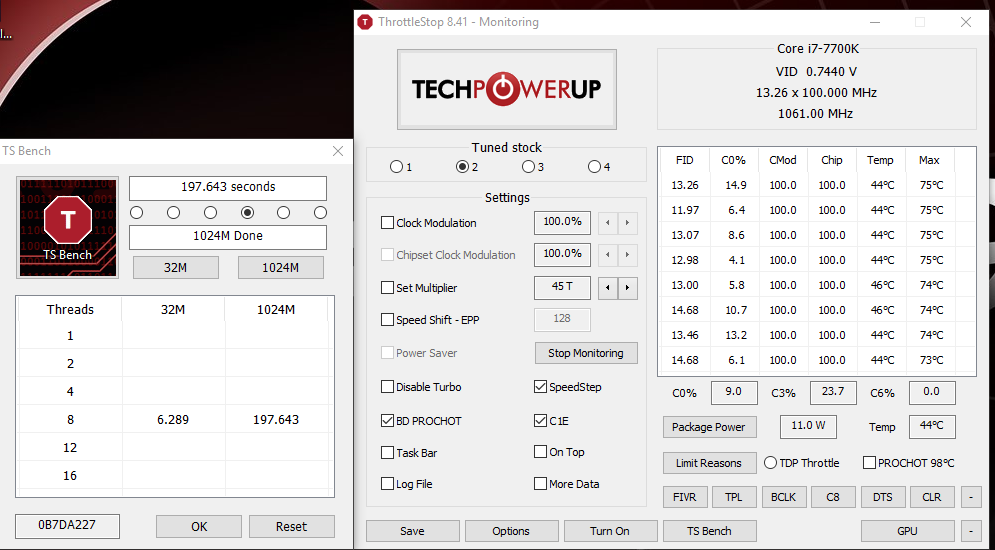The height and width of the screenshot is (550, 995).
Task: Click the minus button next to CLR
Action: click(971, 497)
